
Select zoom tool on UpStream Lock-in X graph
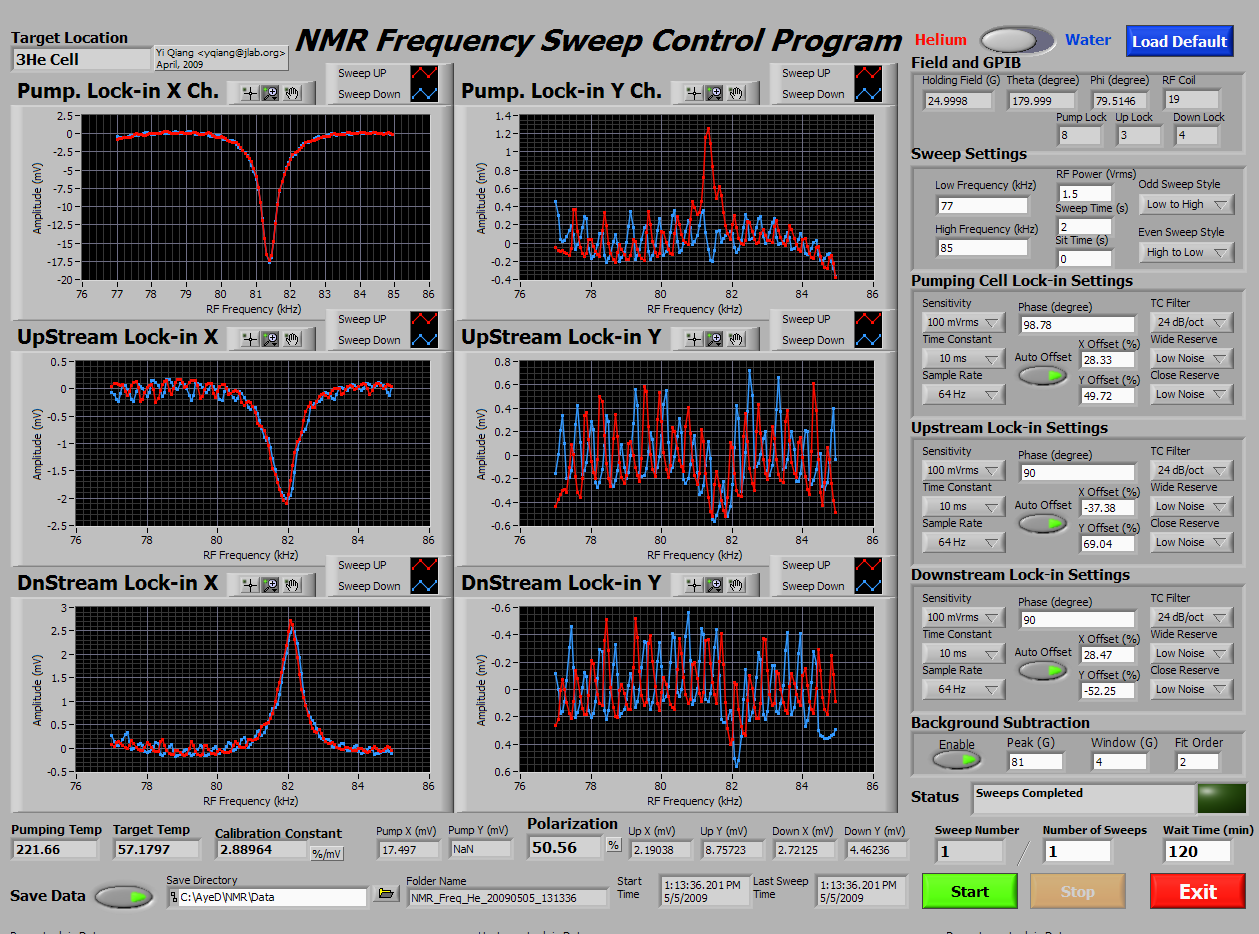point(270,339)
